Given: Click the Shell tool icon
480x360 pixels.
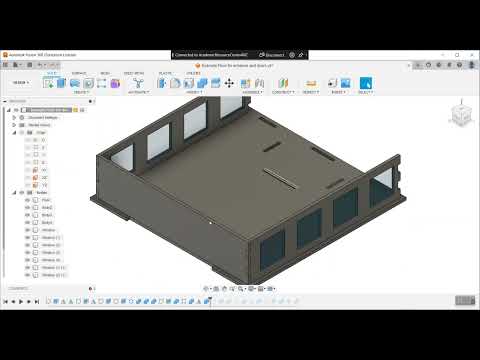Looking at the screenshot, I should tap(189, 83).
